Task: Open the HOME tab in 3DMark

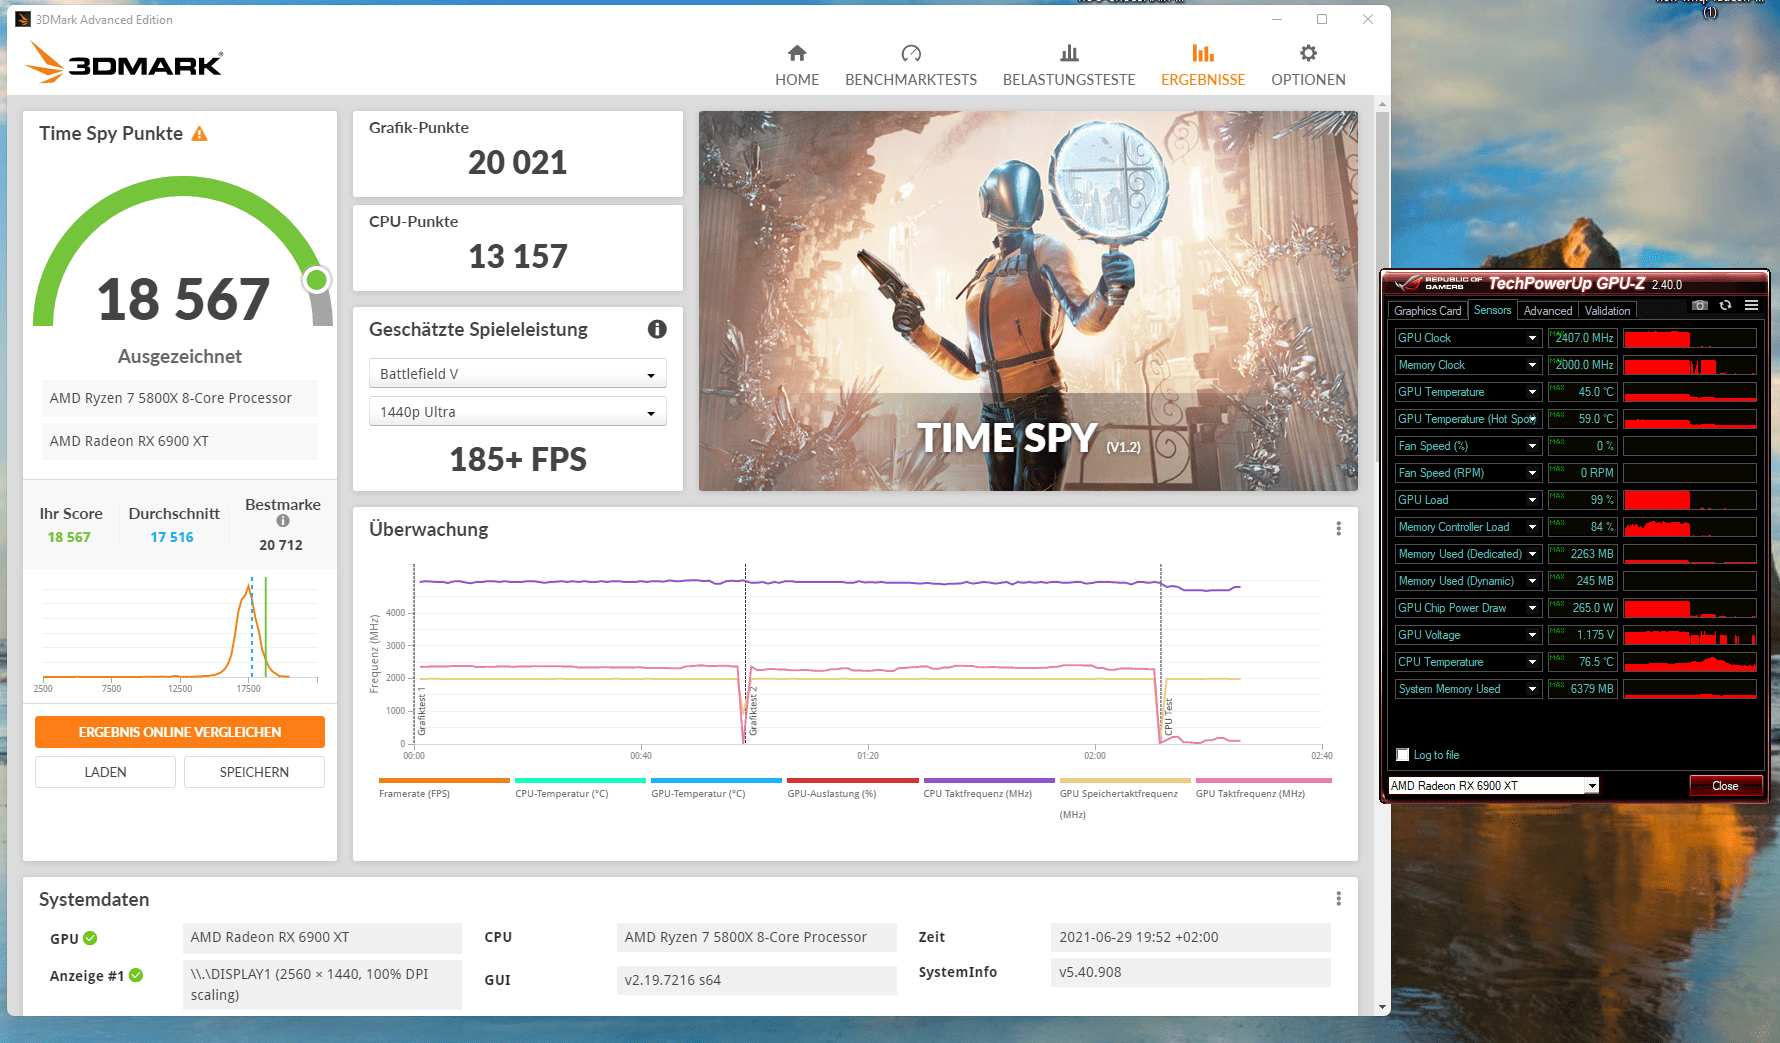Action: [x=797, y=65]
